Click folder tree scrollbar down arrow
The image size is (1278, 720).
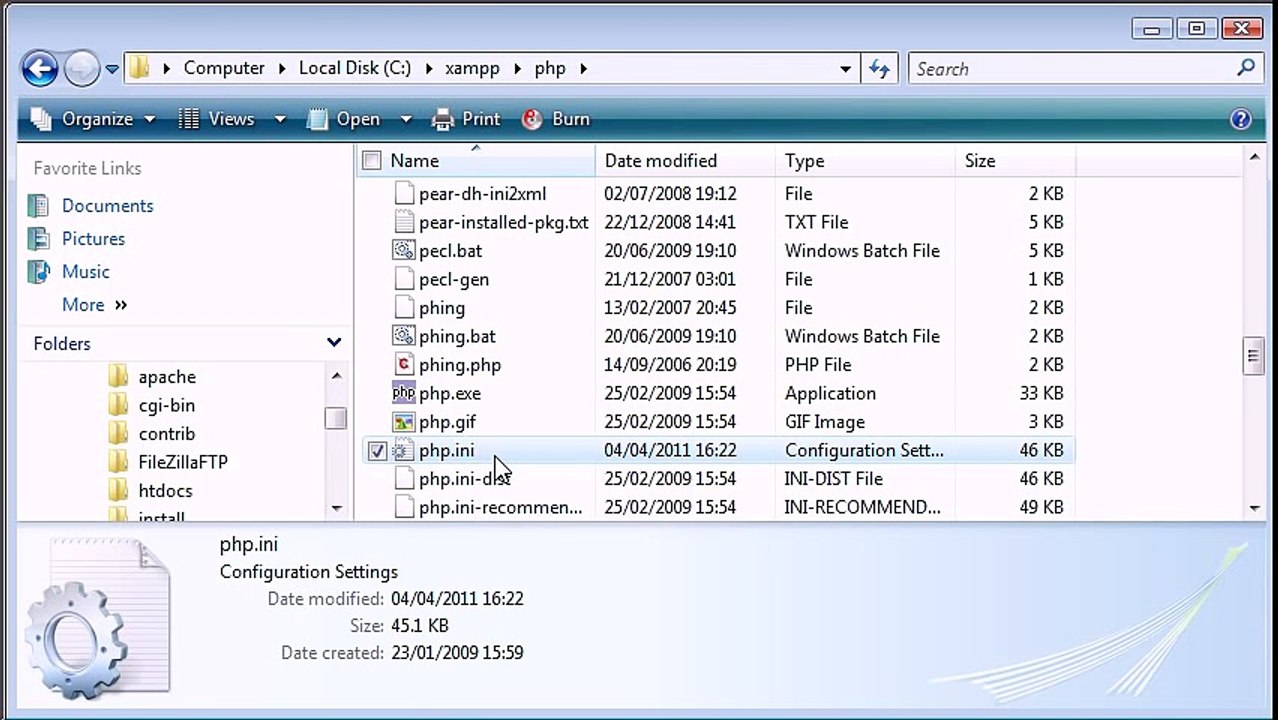pyautogui.click(x=336, y=508)
